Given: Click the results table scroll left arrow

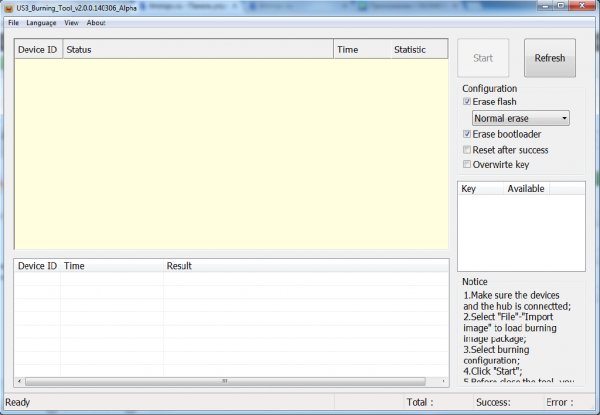Looking at the screenshot, I should coord(19,381).
